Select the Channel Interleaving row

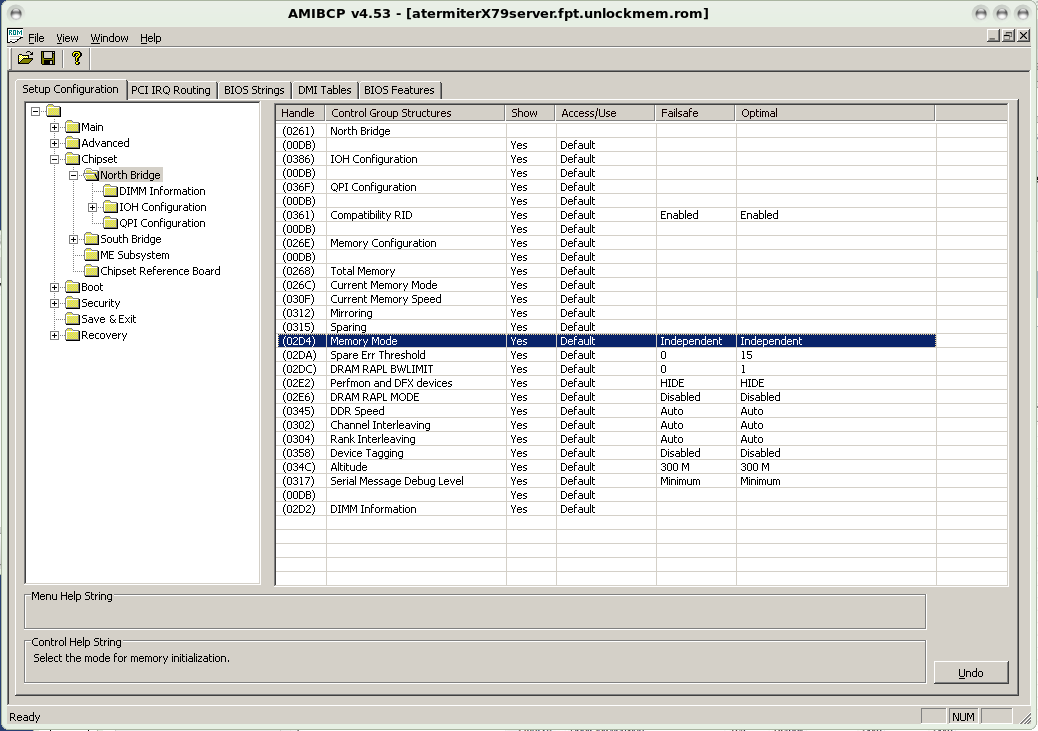(606, 425)
